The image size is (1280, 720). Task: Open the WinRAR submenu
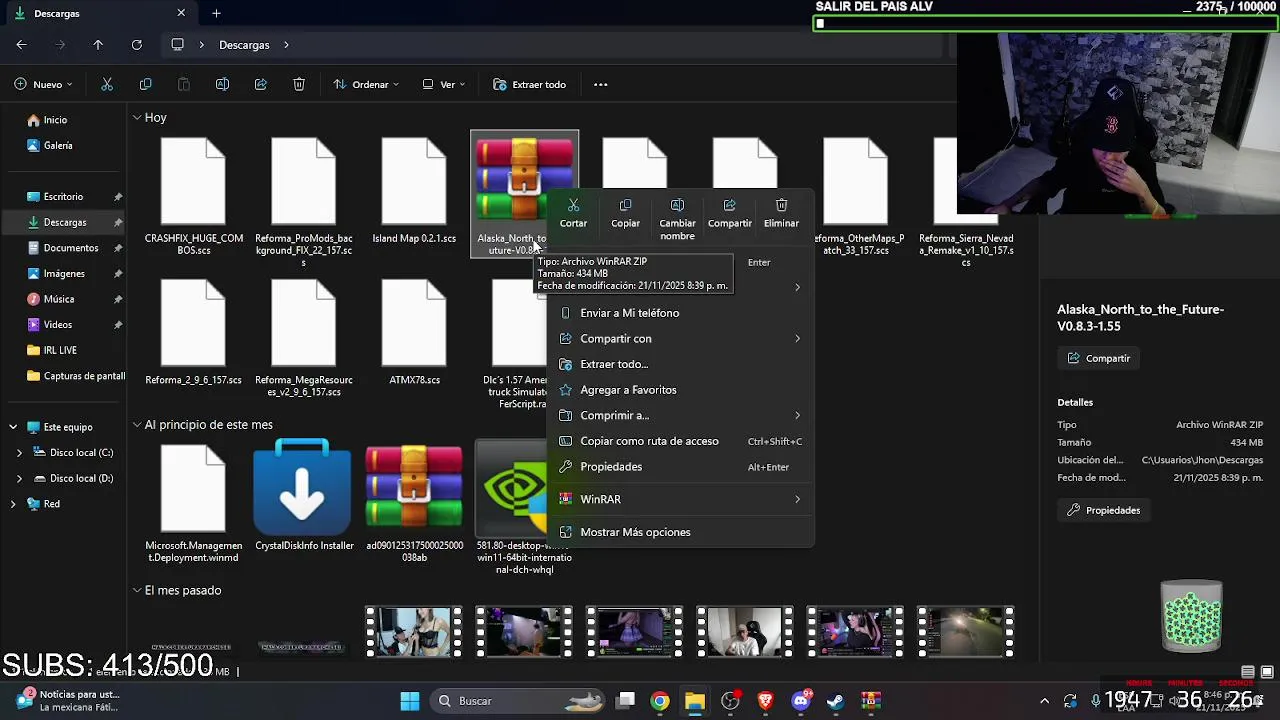[x=681, y=499]
